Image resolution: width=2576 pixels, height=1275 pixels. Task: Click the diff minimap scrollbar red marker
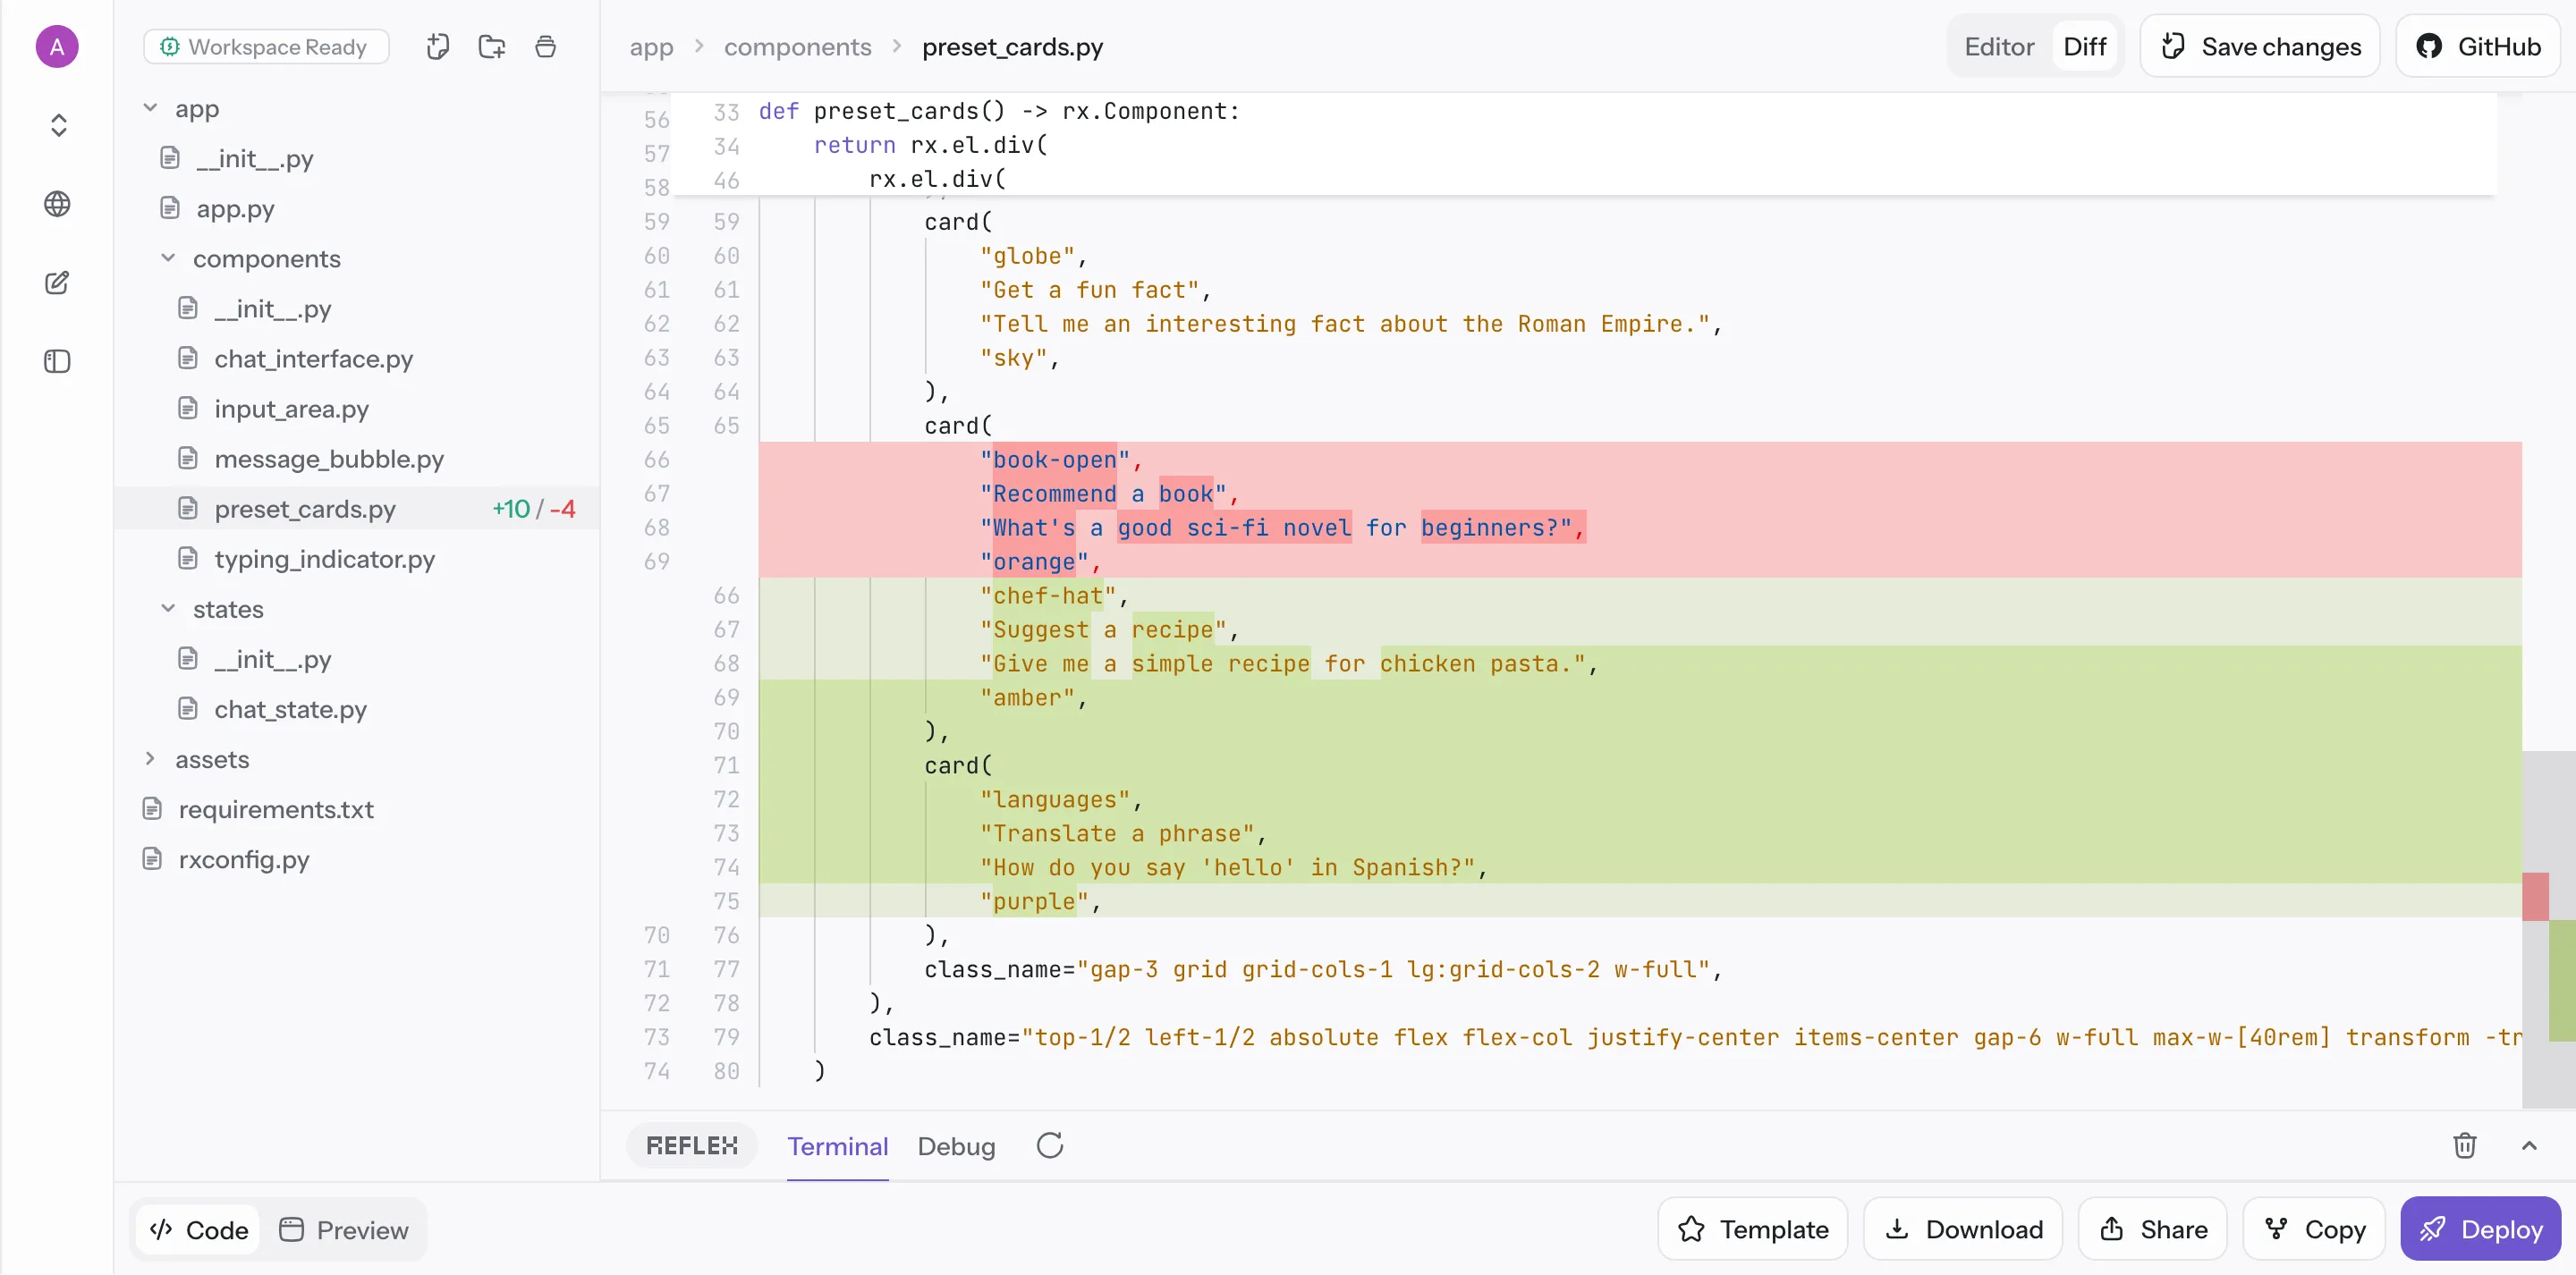pyautogui.click(x=2535, y=897)
